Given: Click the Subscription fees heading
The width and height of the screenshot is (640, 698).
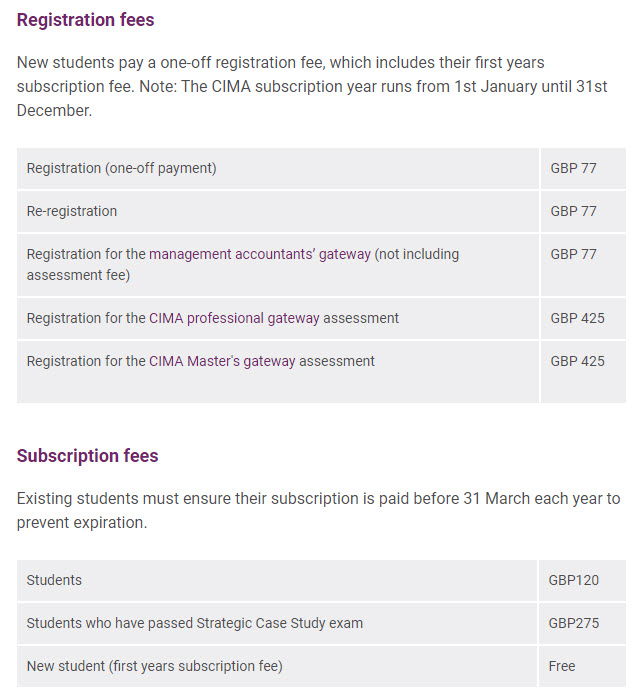Looking at the screenshot, I should (88, 456).
